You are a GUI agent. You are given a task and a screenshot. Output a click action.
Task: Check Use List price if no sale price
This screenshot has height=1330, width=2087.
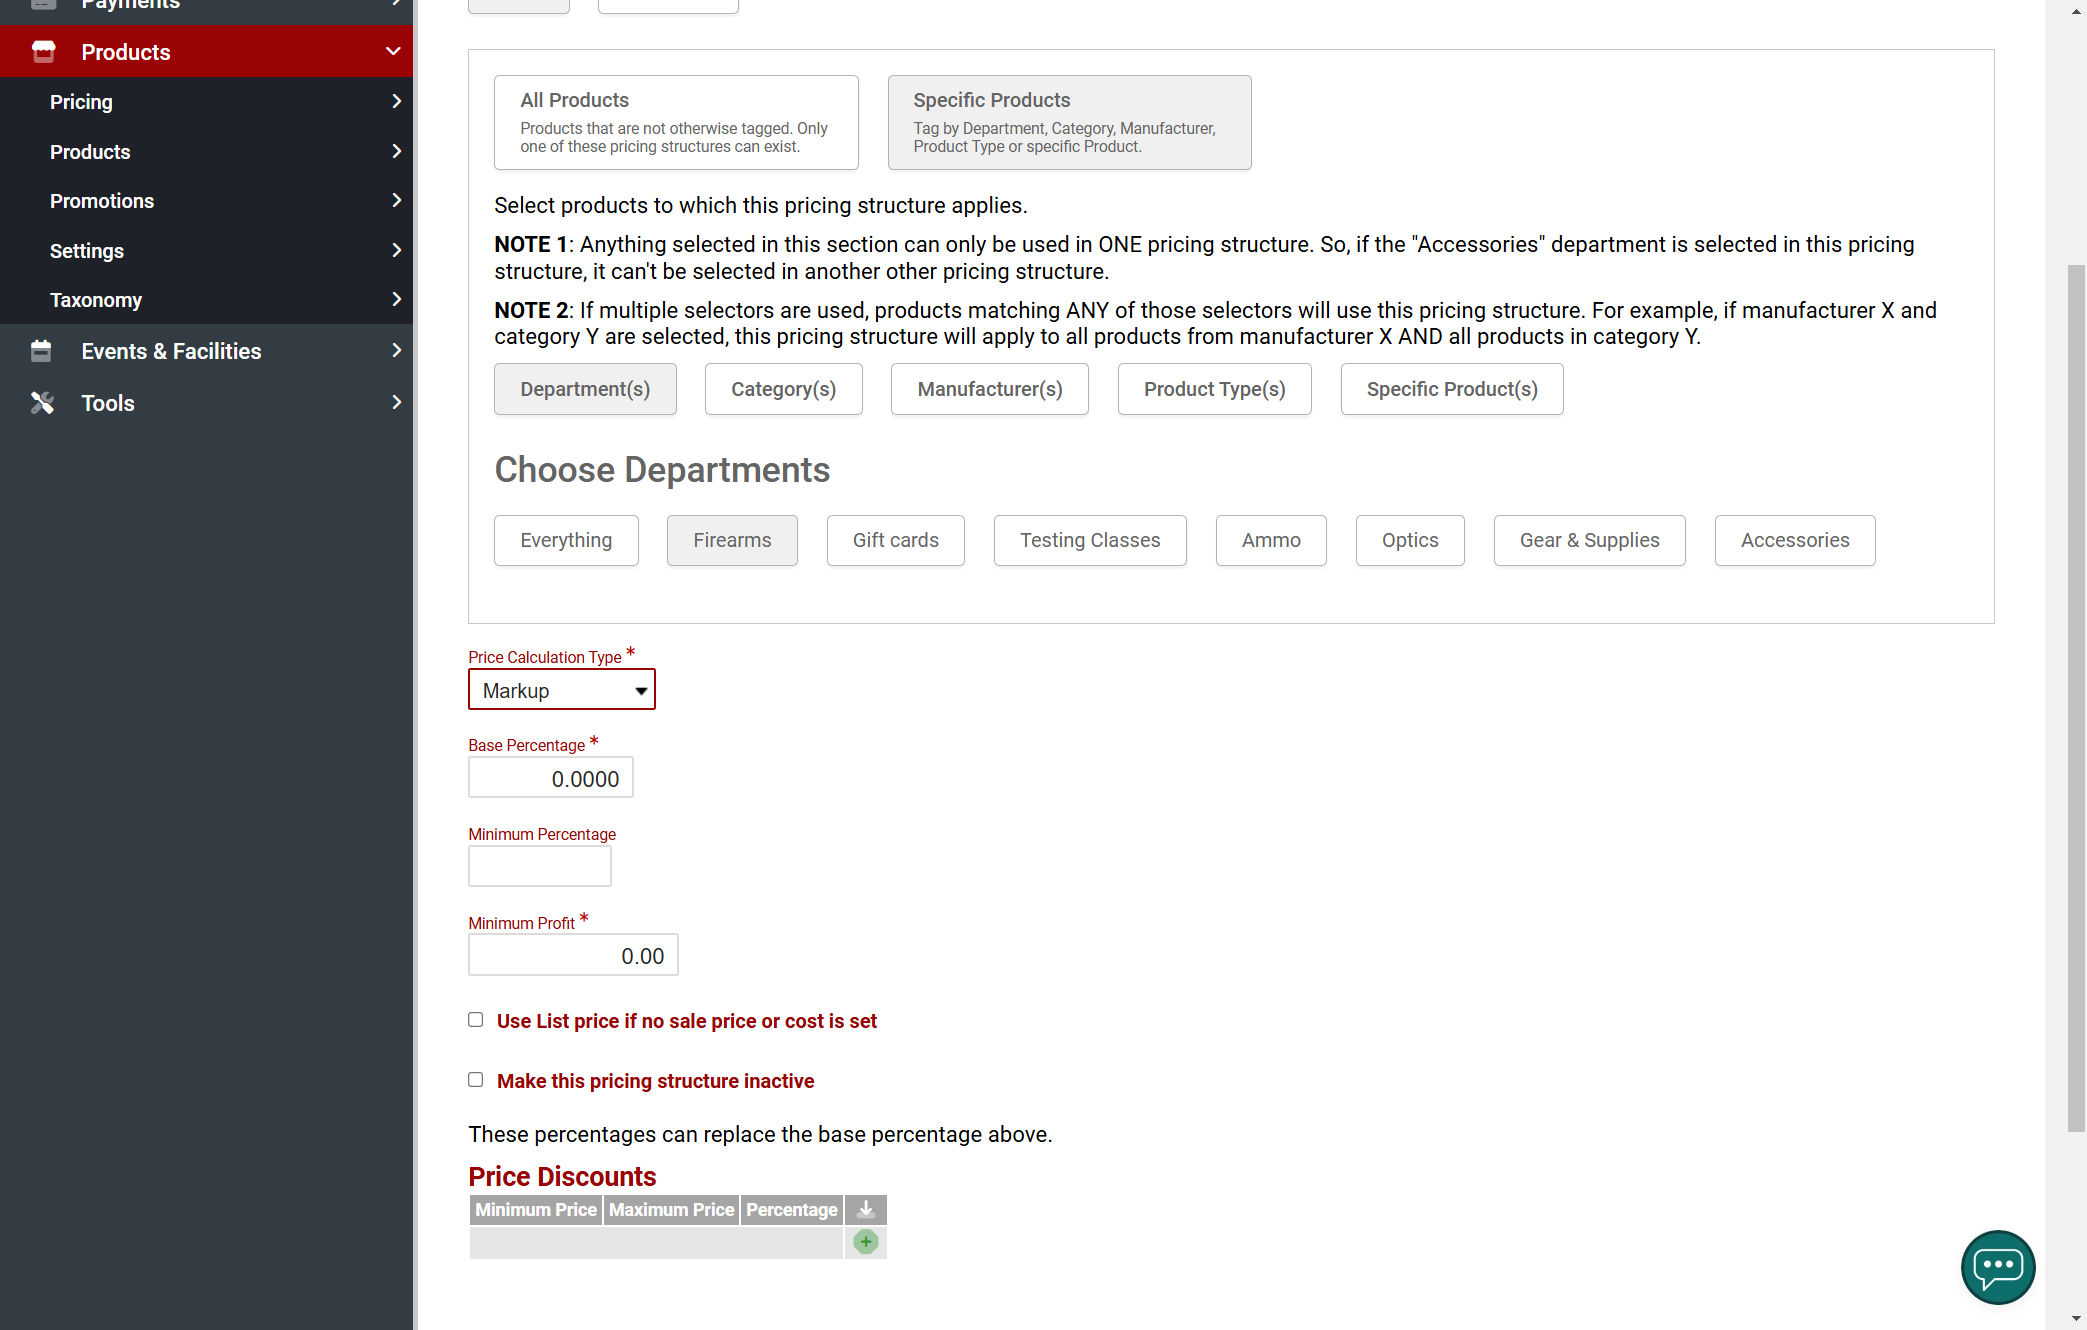[x=476, y=1020]
